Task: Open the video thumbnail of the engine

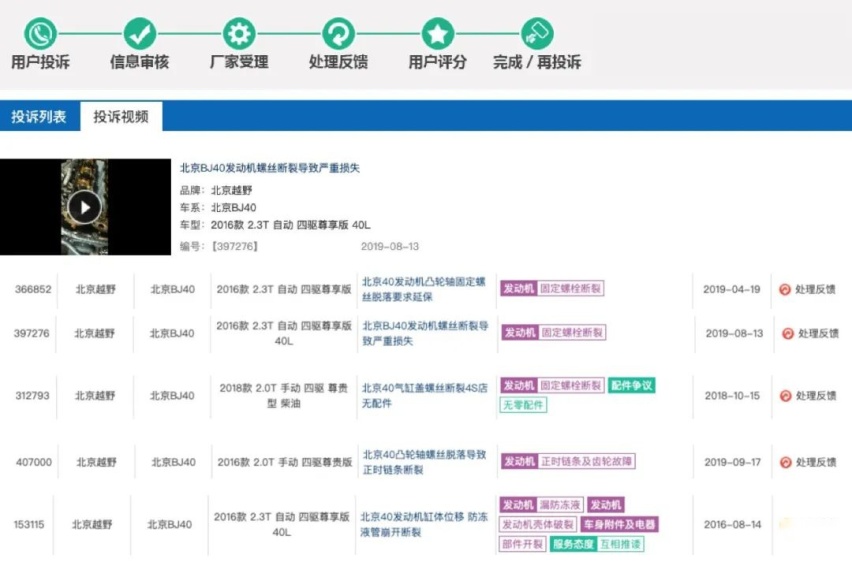Action: [x=85, y=207]
